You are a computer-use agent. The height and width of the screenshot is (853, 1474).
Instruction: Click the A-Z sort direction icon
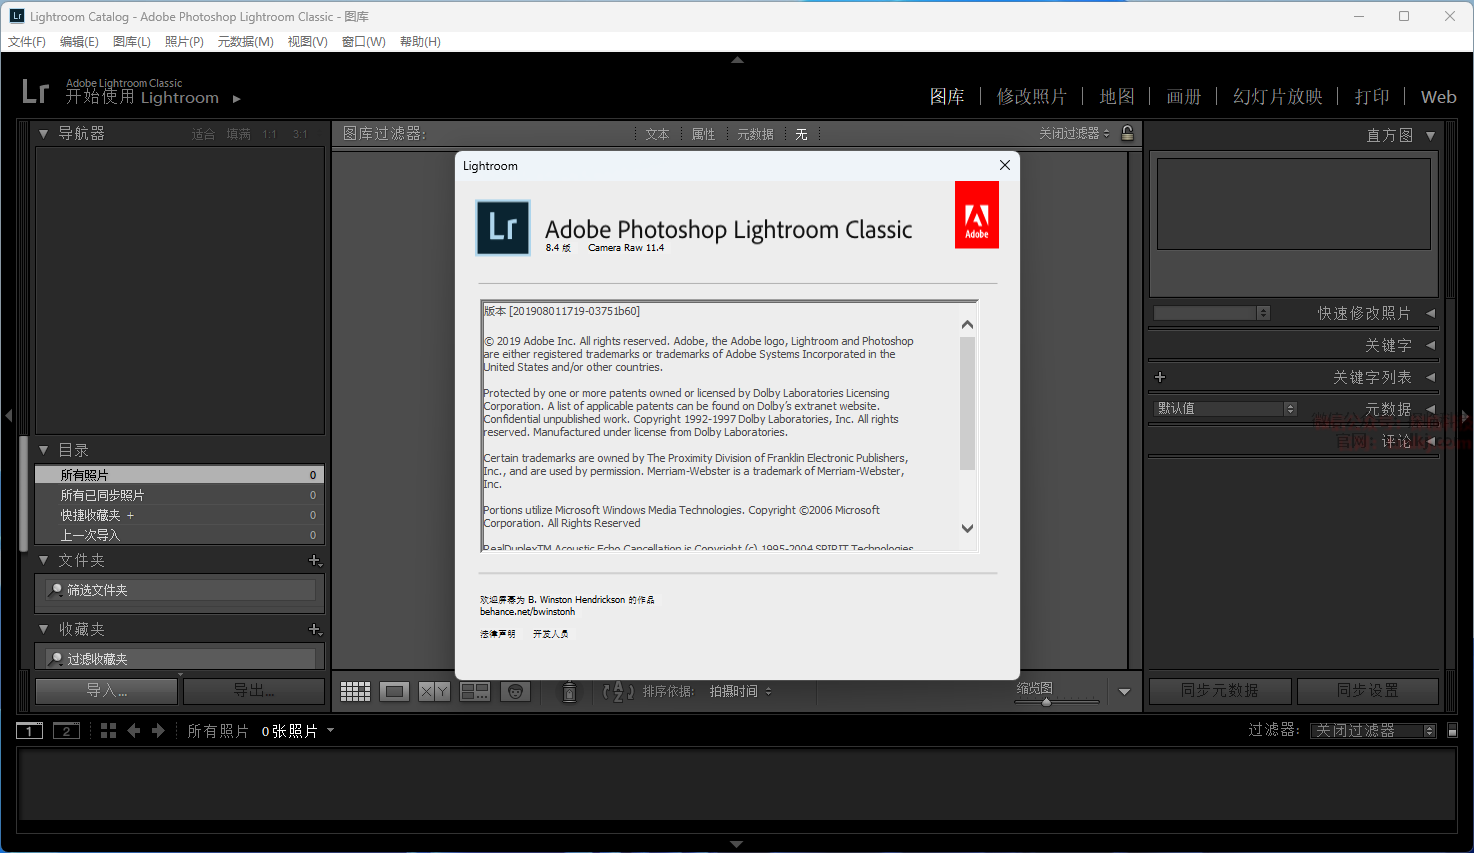coord(618,691)
